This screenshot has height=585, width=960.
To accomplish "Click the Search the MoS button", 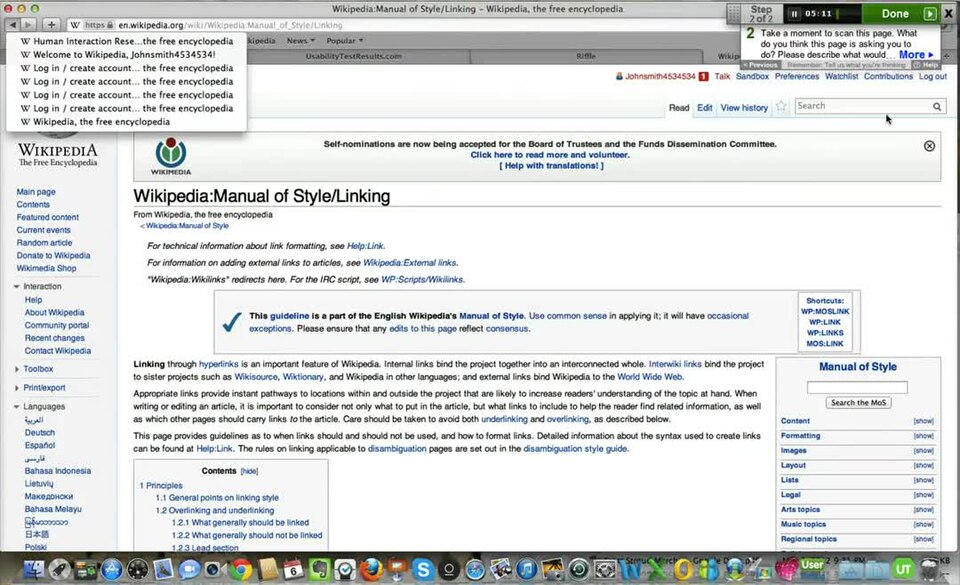I will pyautogui.click(x=858, y=403).
